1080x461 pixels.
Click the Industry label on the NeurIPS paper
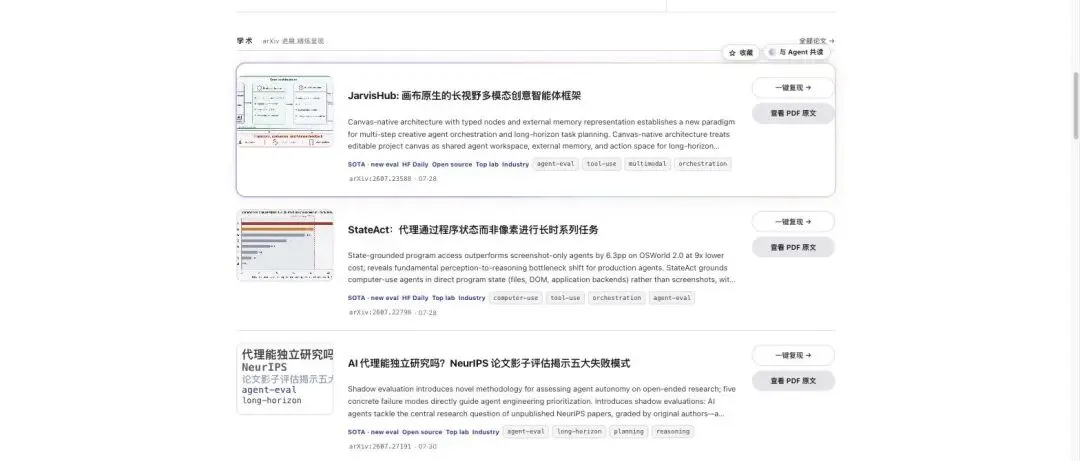[486, 432]
